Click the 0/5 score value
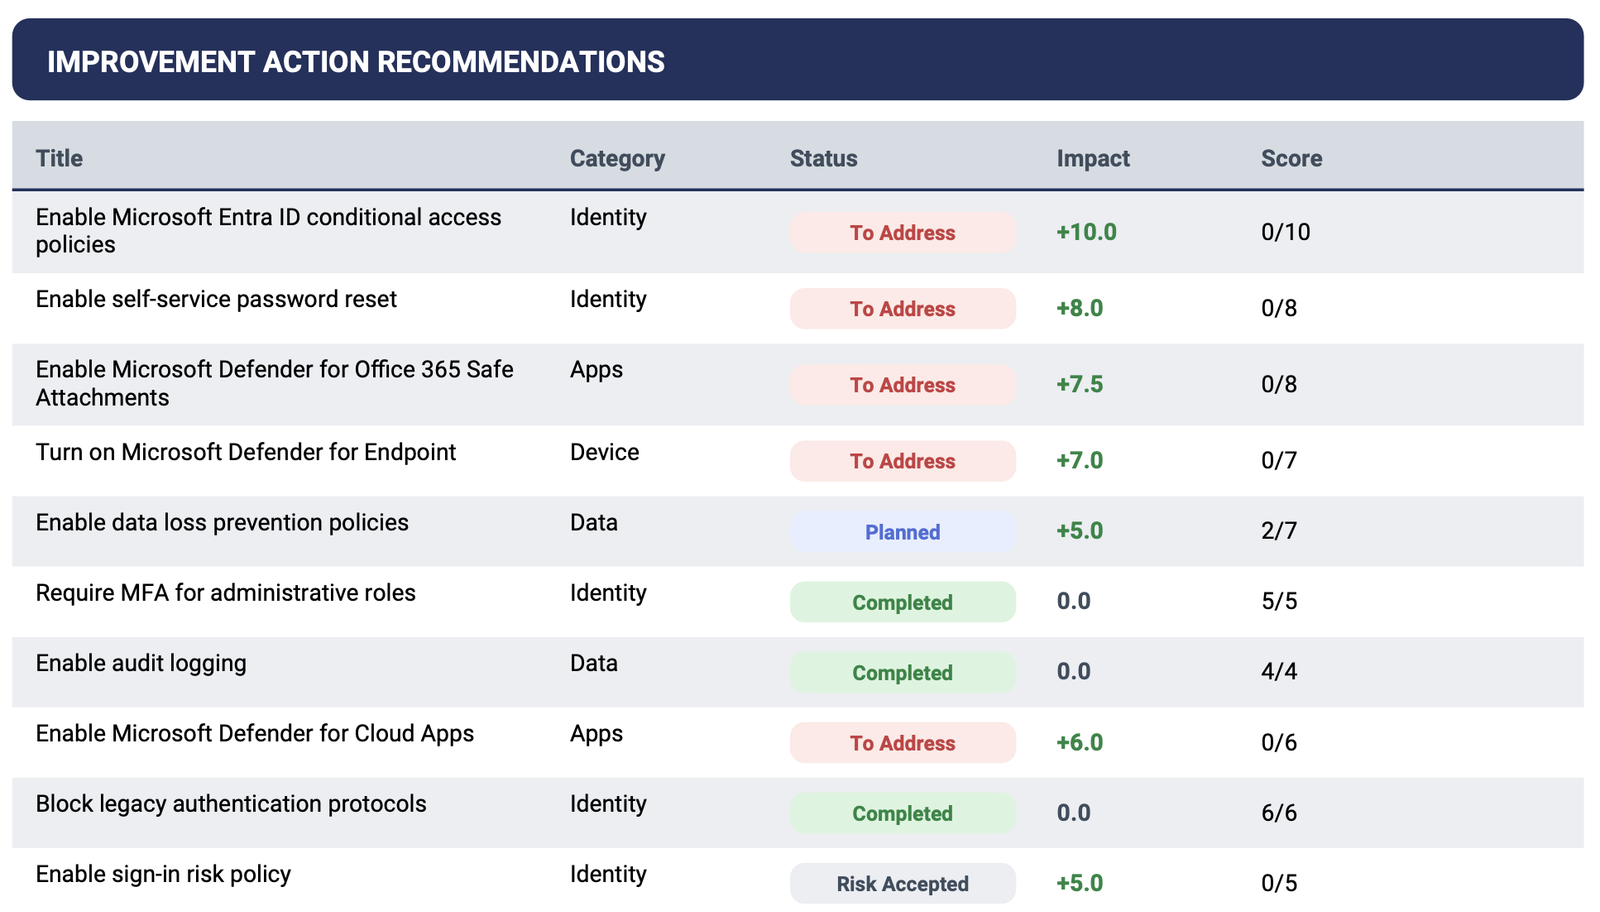The image size is (1600, 912). coord(1279,883)
